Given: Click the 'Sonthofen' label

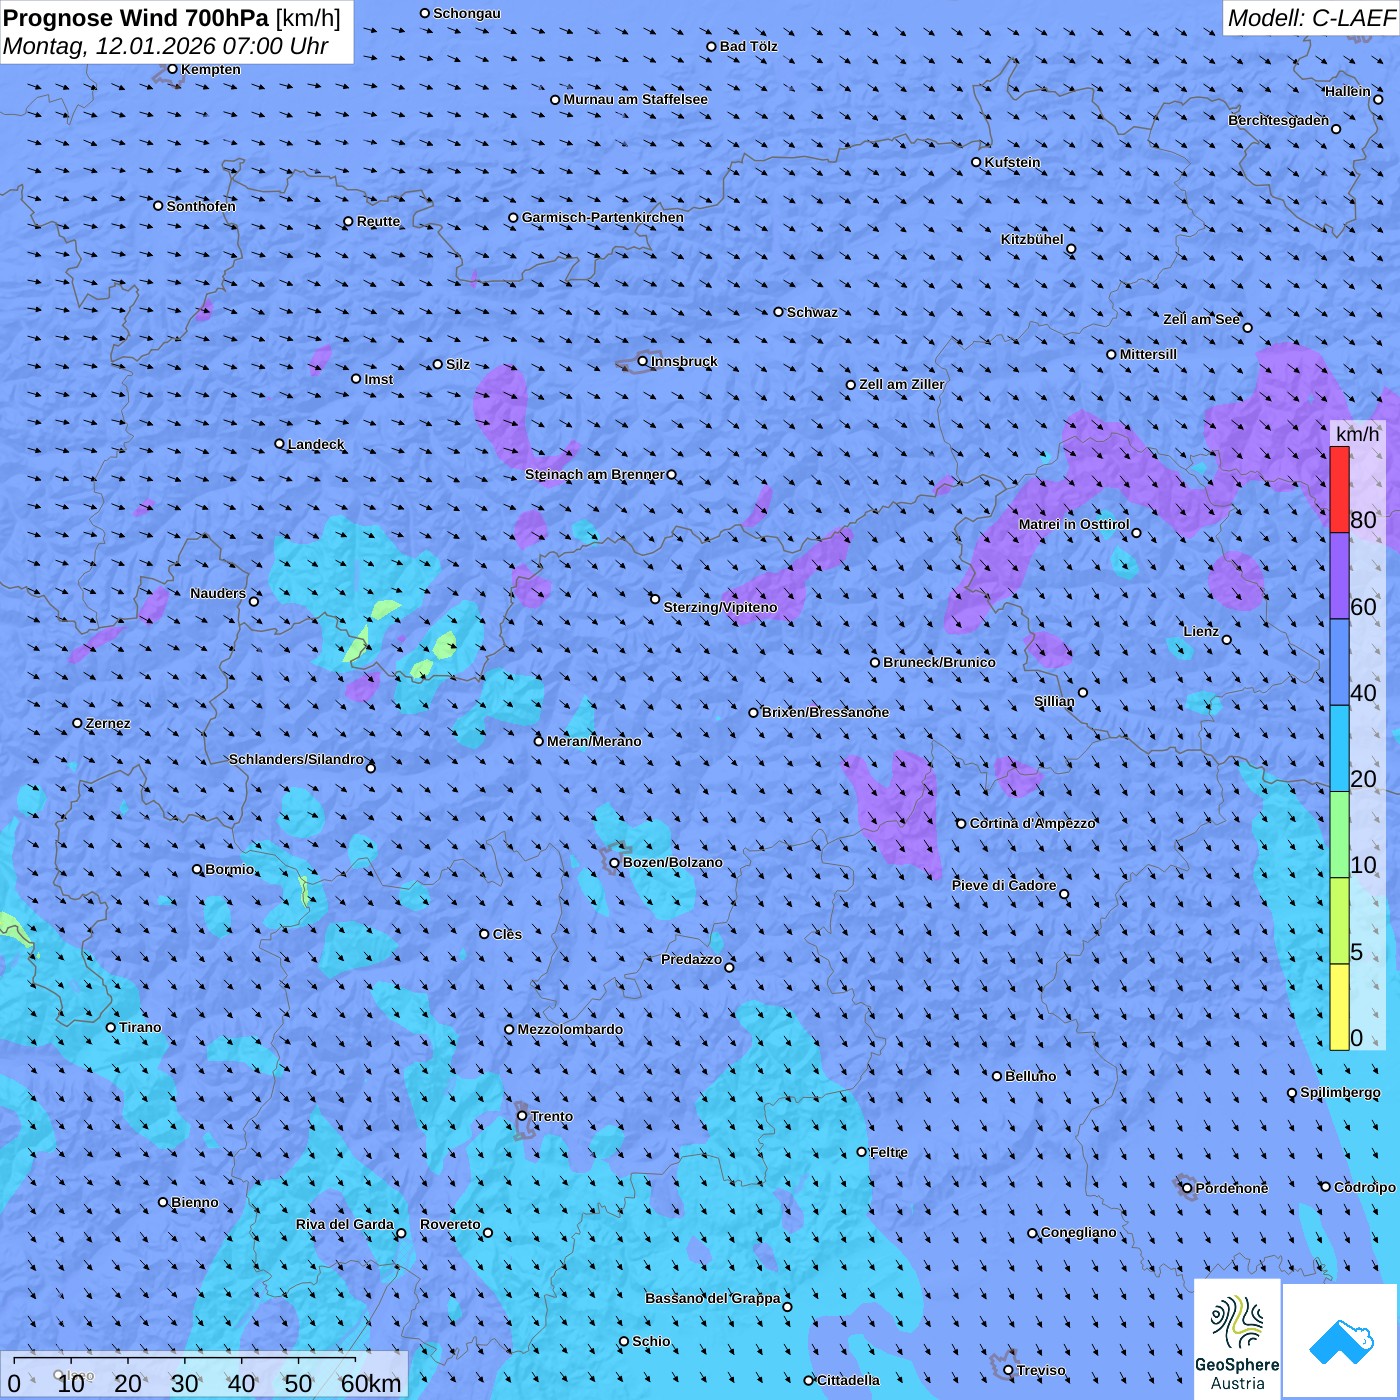Looking at the screenshot, I should (x=202, y=206).
